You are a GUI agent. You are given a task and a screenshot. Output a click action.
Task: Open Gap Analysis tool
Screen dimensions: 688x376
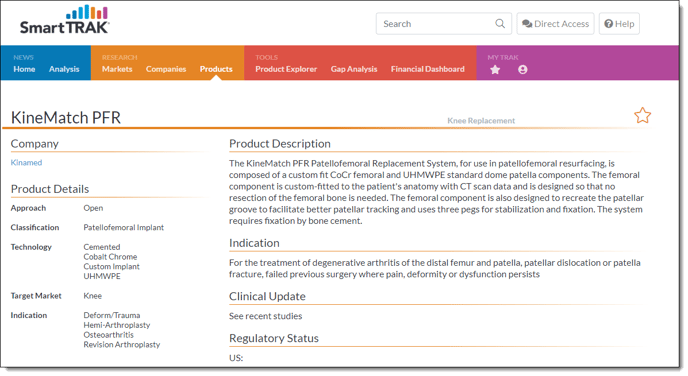354,69
